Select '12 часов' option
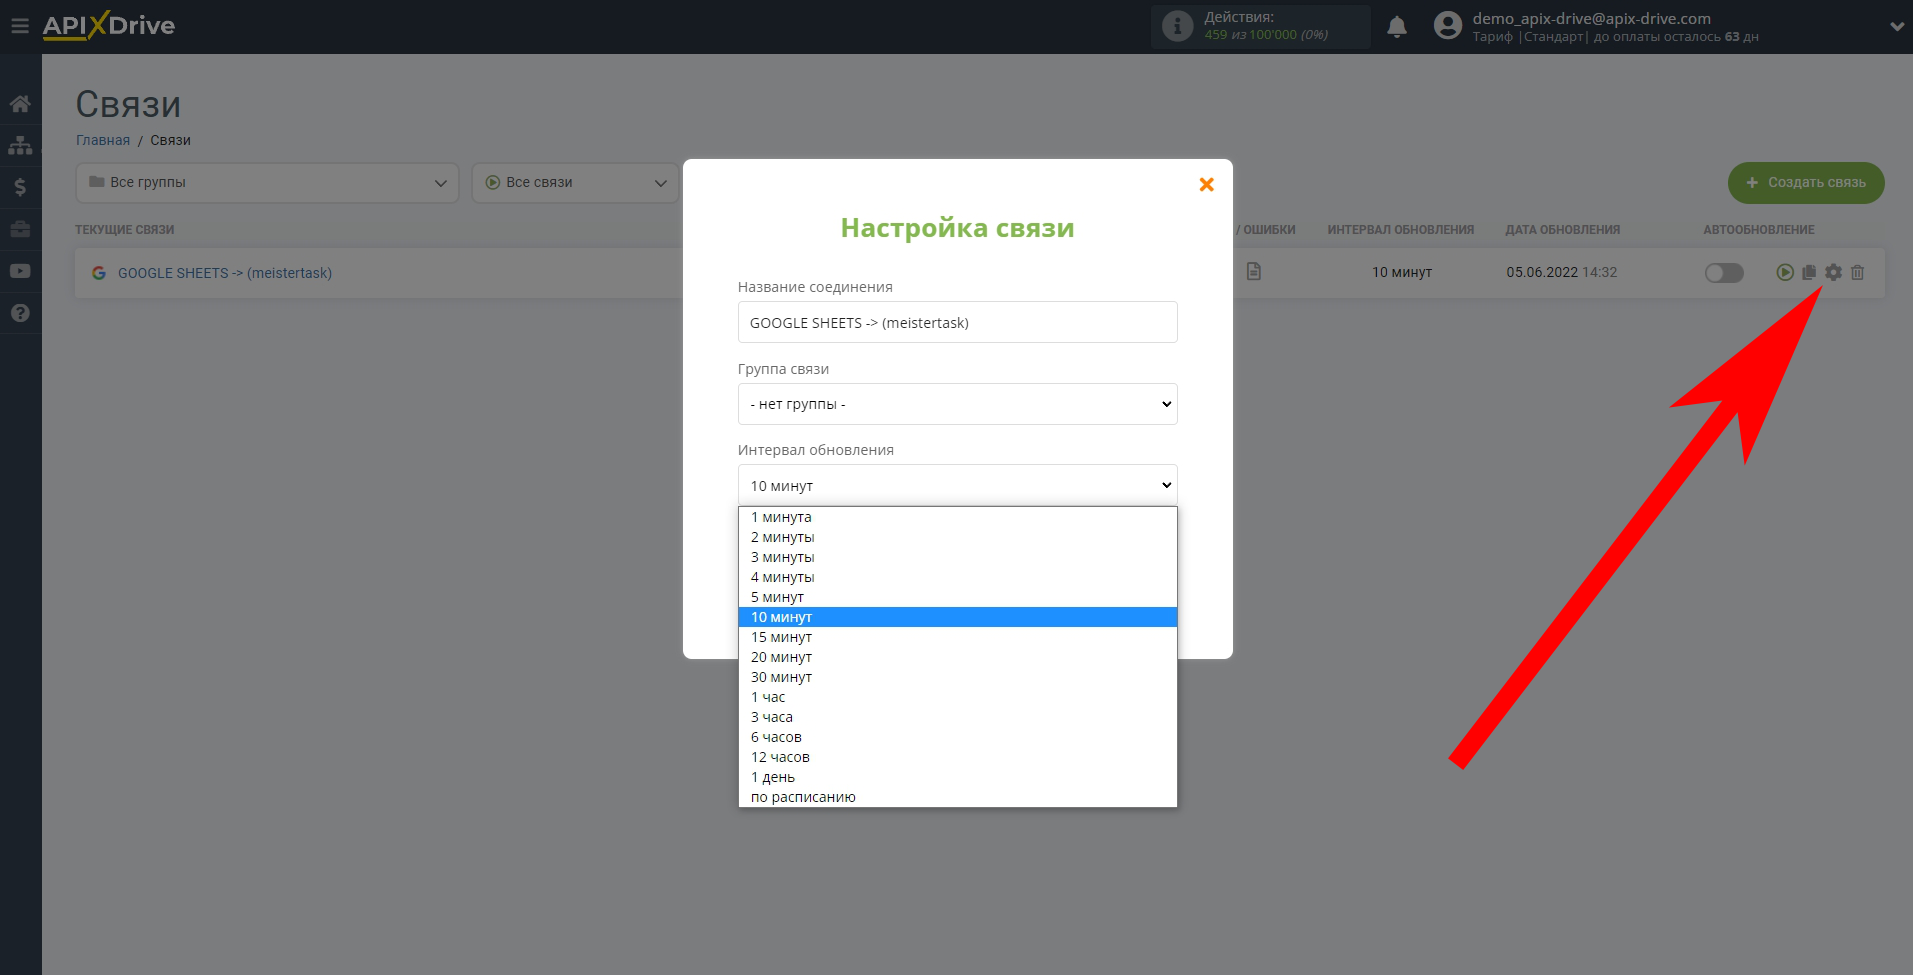This screenshot has height=975, width=1913. click(x=957, y=757)
